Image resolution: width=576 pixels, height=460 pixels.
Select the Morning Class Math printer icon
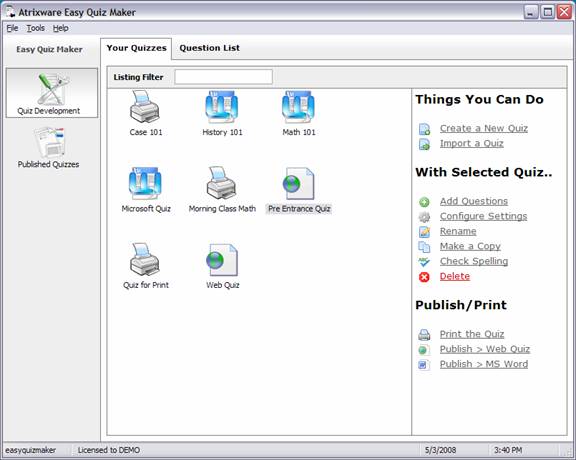221,183
